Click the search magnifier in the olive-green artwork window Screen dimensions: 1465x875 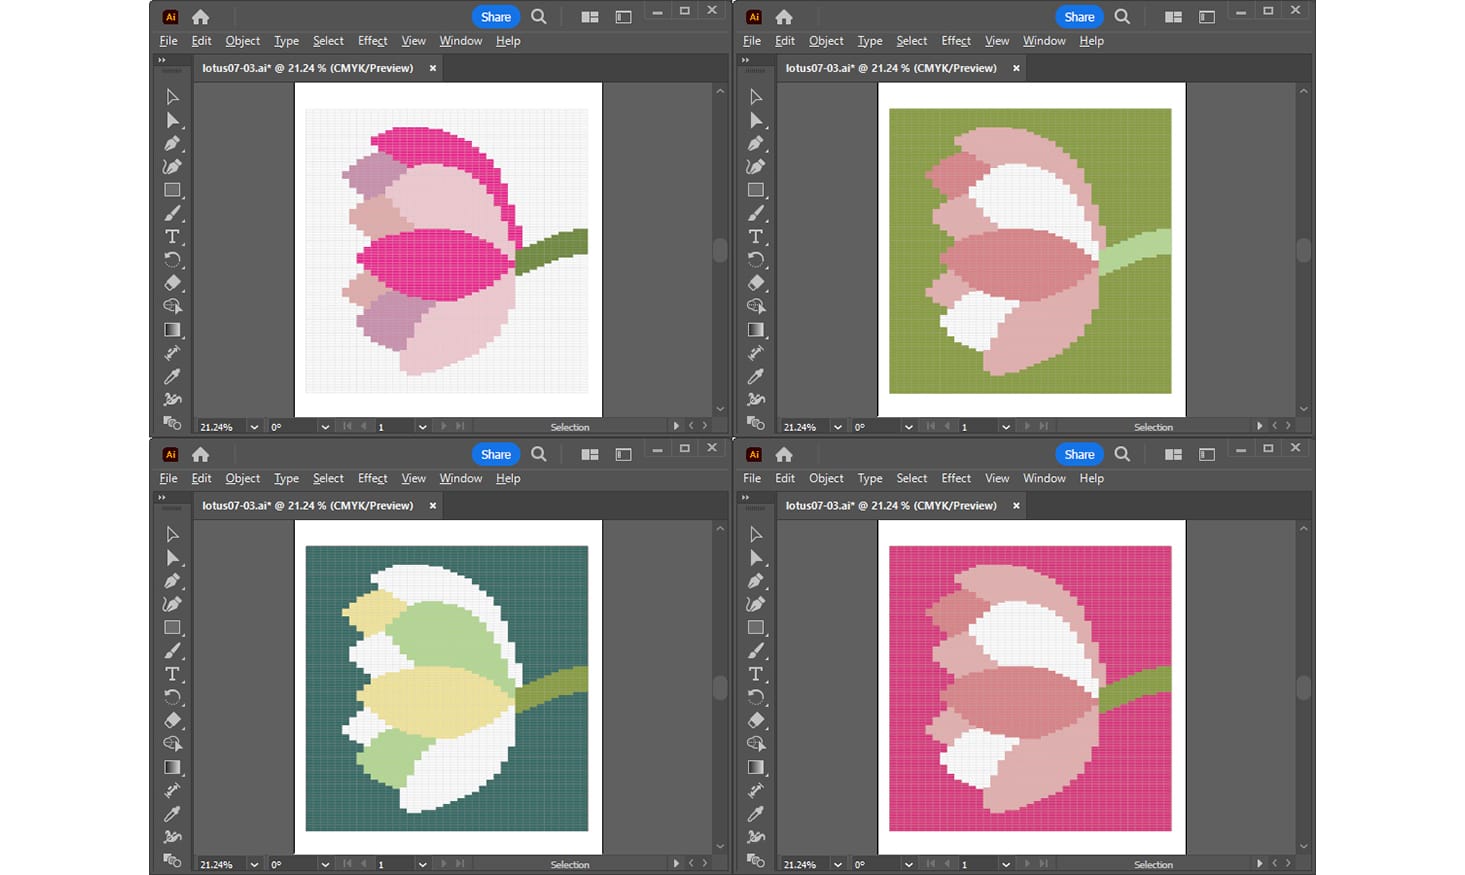[1122, 17]
